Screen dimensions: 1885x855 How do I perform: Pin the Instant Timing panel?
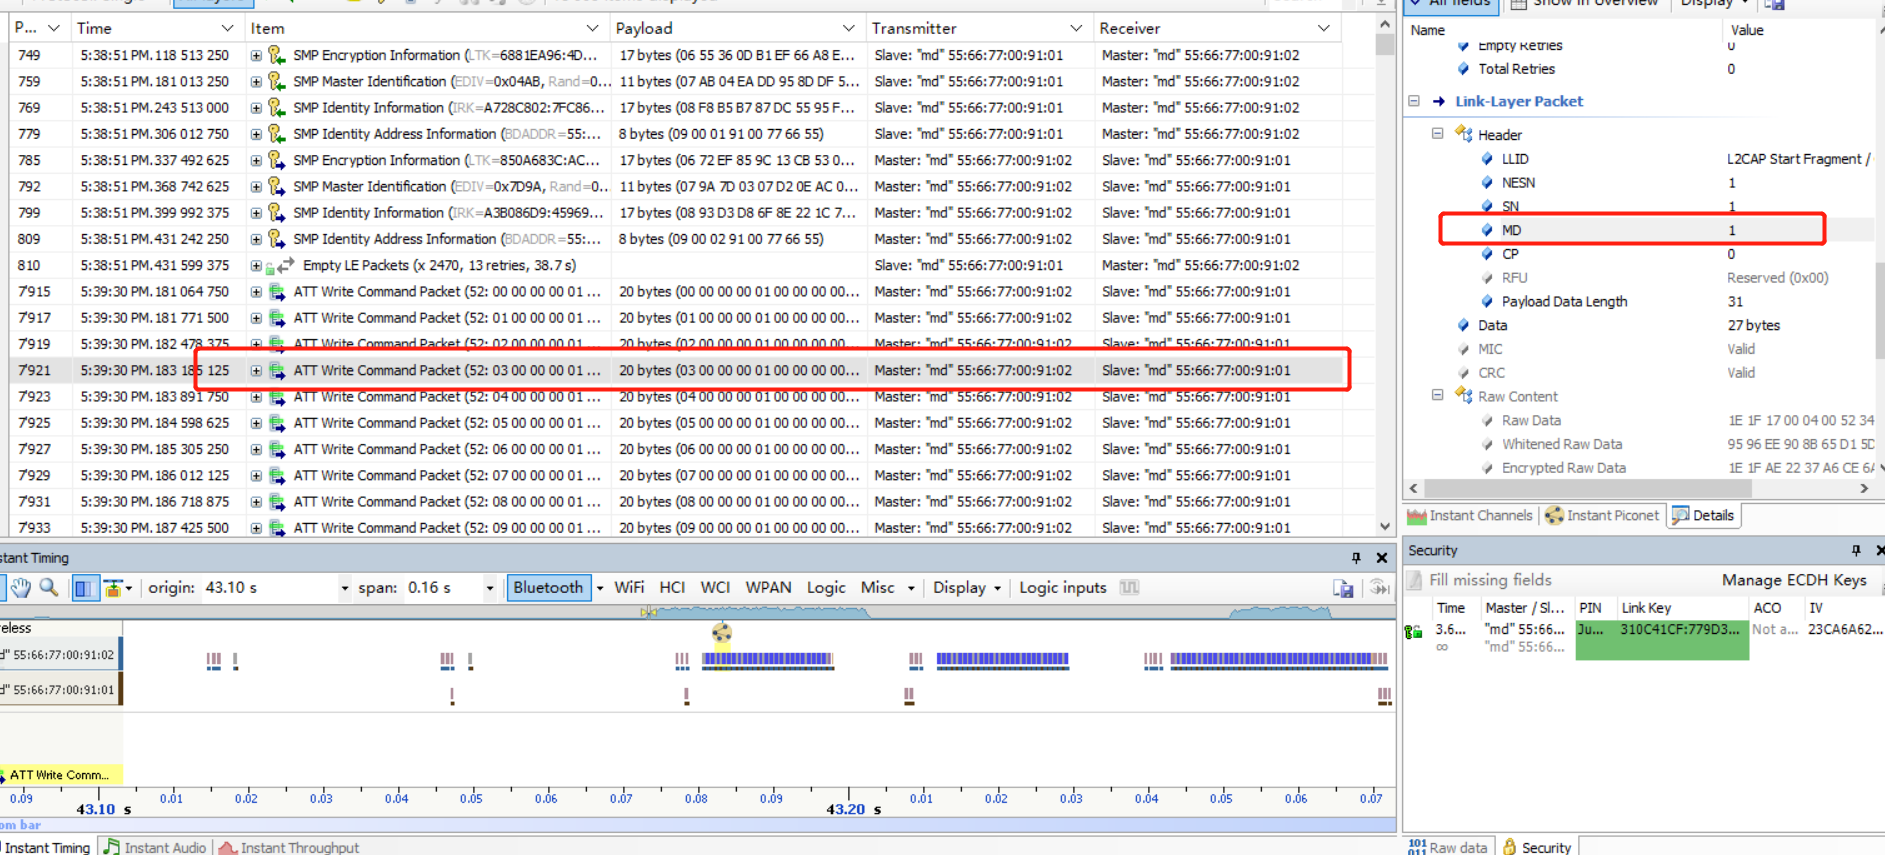(x=1356, y=558)
